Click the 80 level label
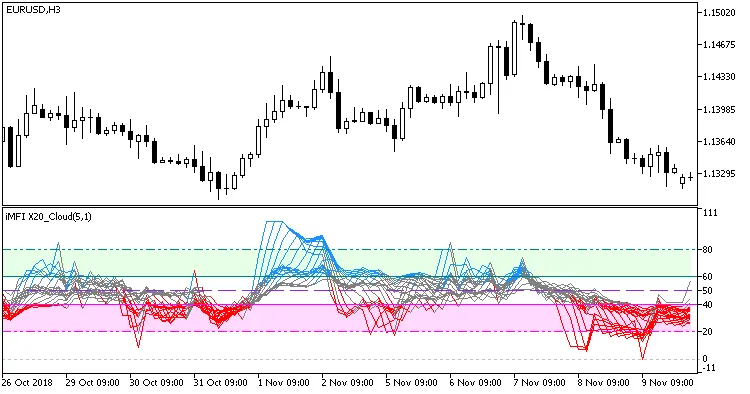This screenshot has width=750, height=394. point(708,250)
